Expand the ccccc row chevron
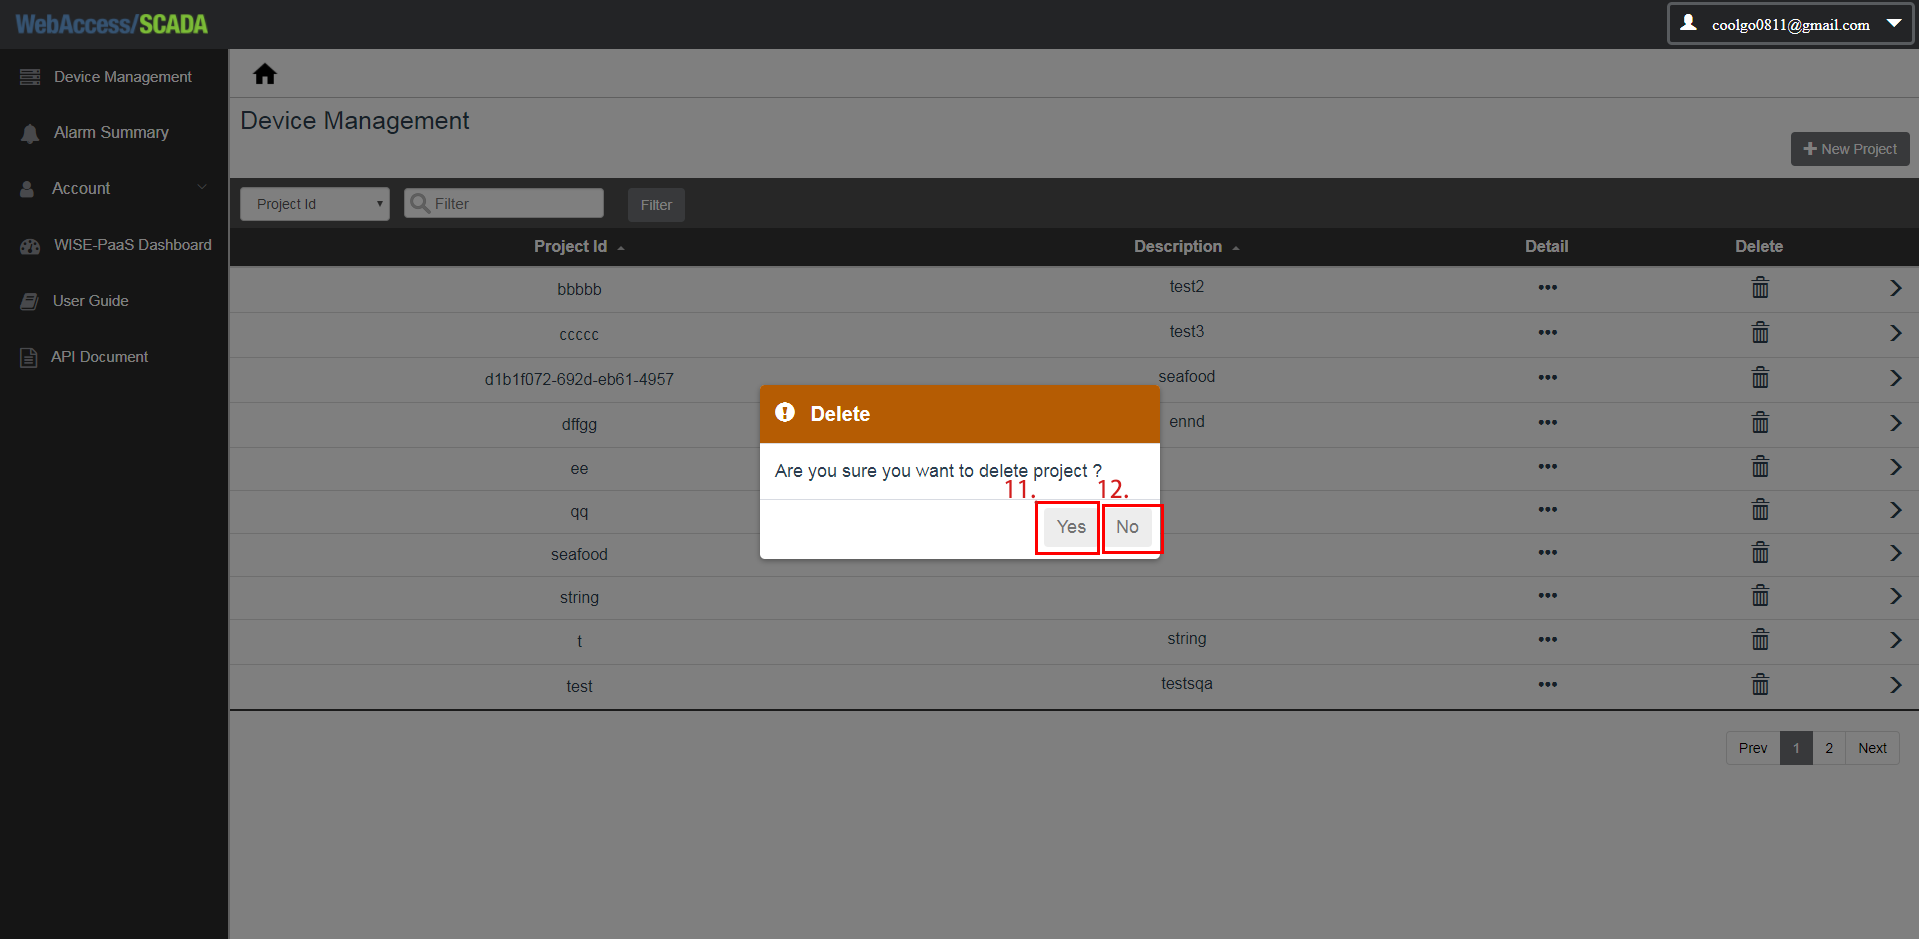 point(1895,332)
